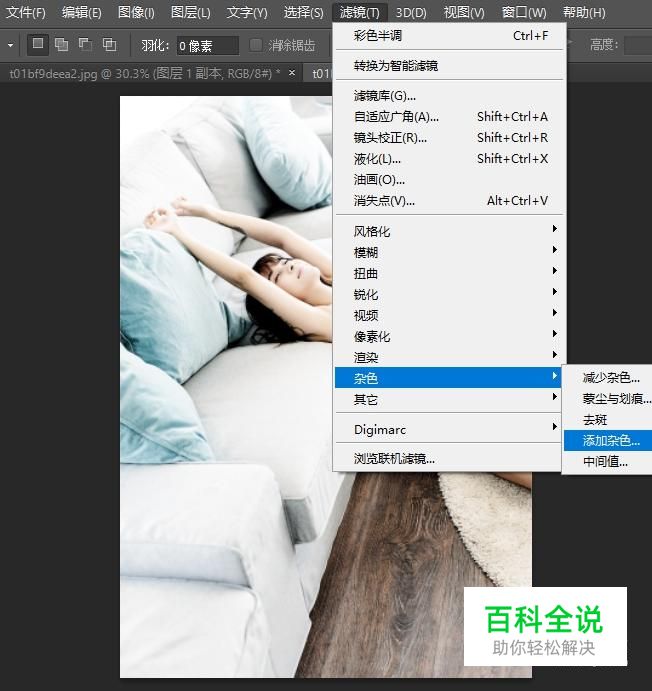Toggle the 消除锯齿 anti-alias checkbox
This screenshot has width=652, height=691.
point(256,45)
